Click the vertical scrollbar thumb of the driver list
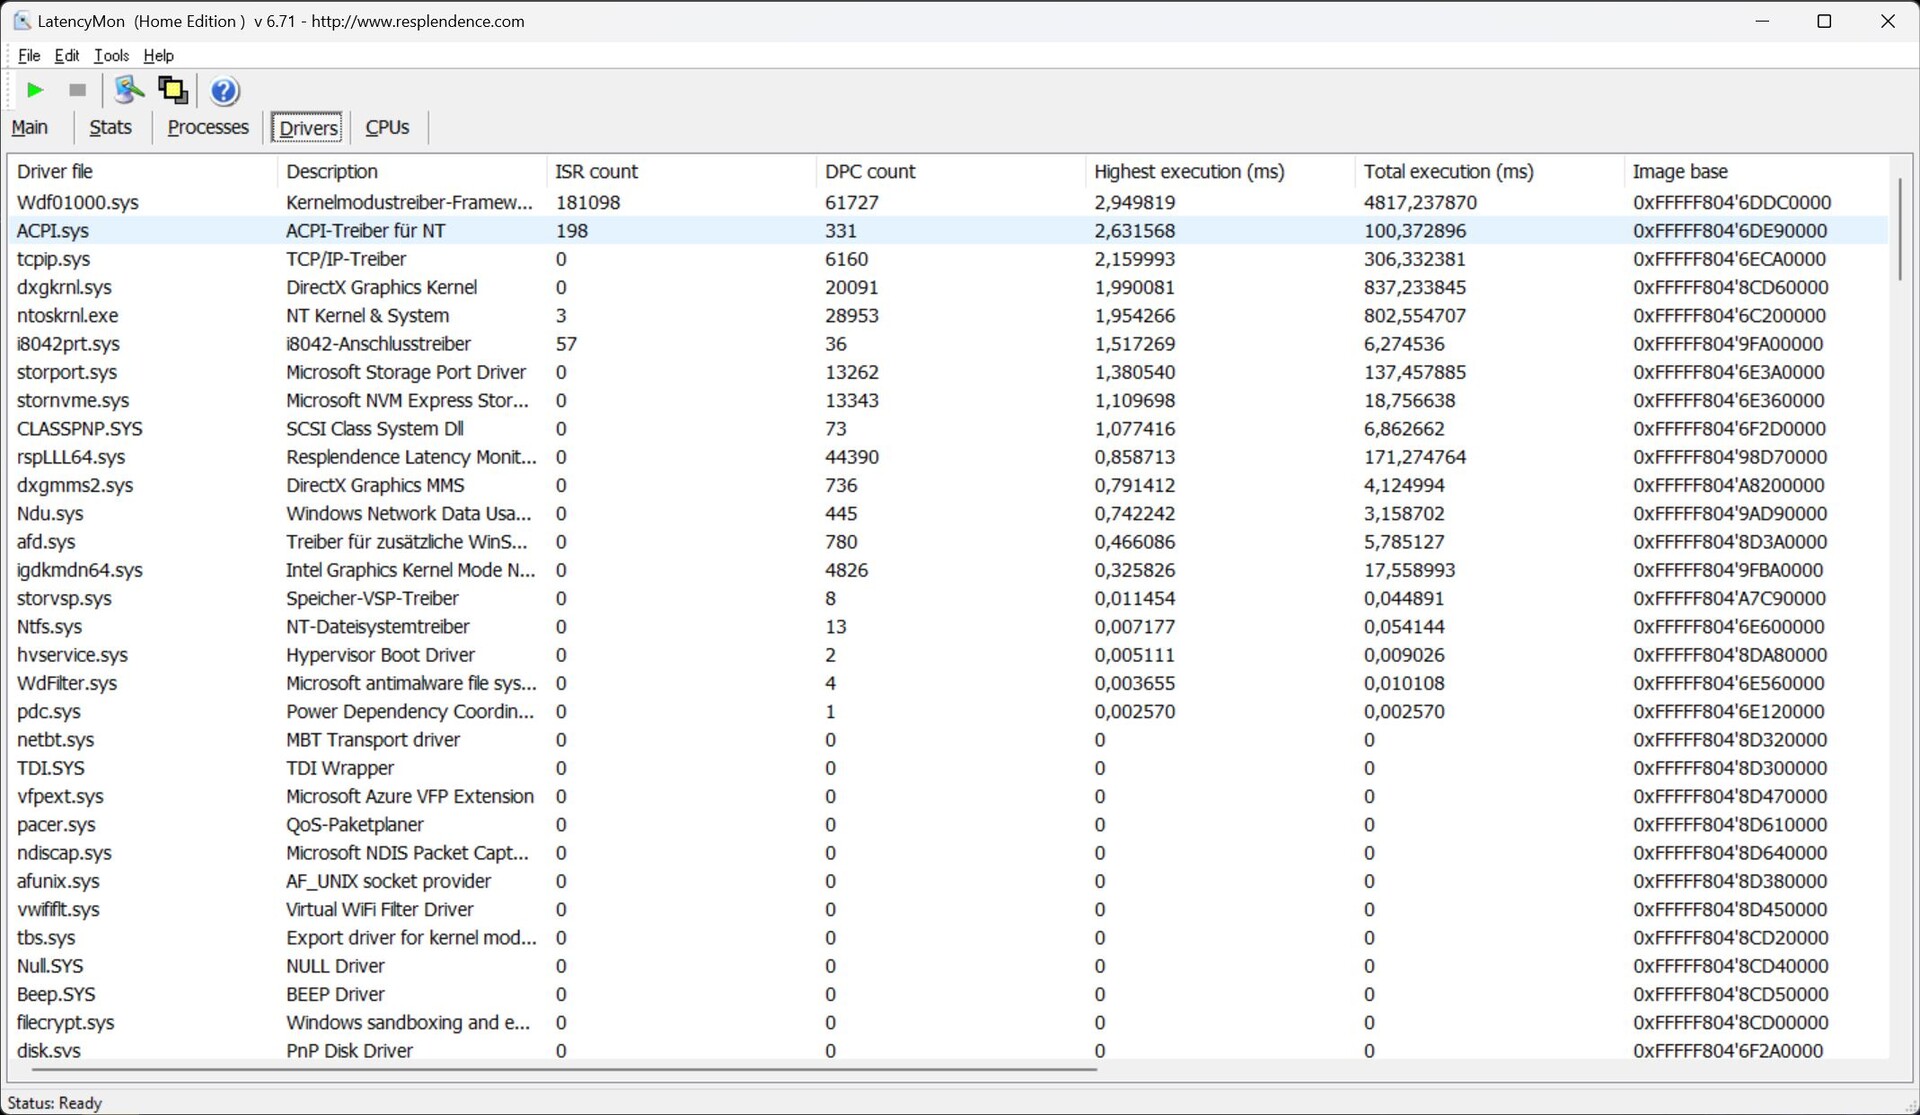 click(1899, 230)
